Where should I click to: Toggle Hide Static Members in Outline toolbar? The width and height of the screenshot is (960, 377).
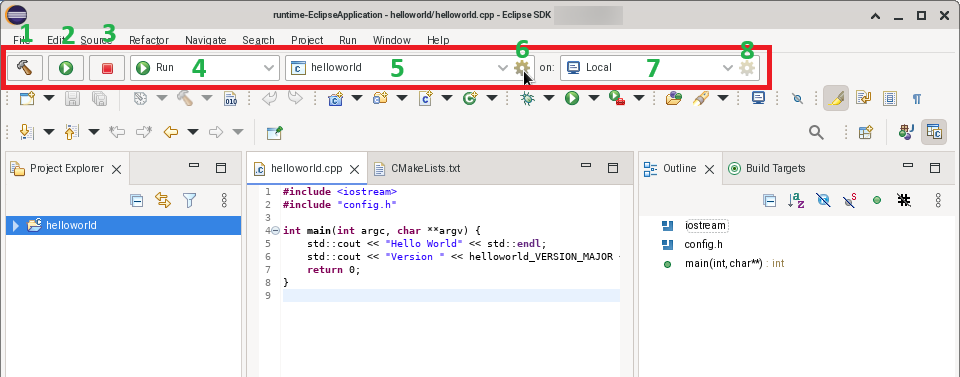(850, 200)
